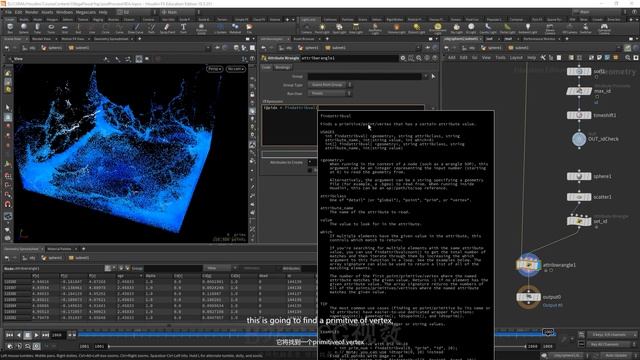Add an Ambient Light from shelf

[x=527, y=28]
